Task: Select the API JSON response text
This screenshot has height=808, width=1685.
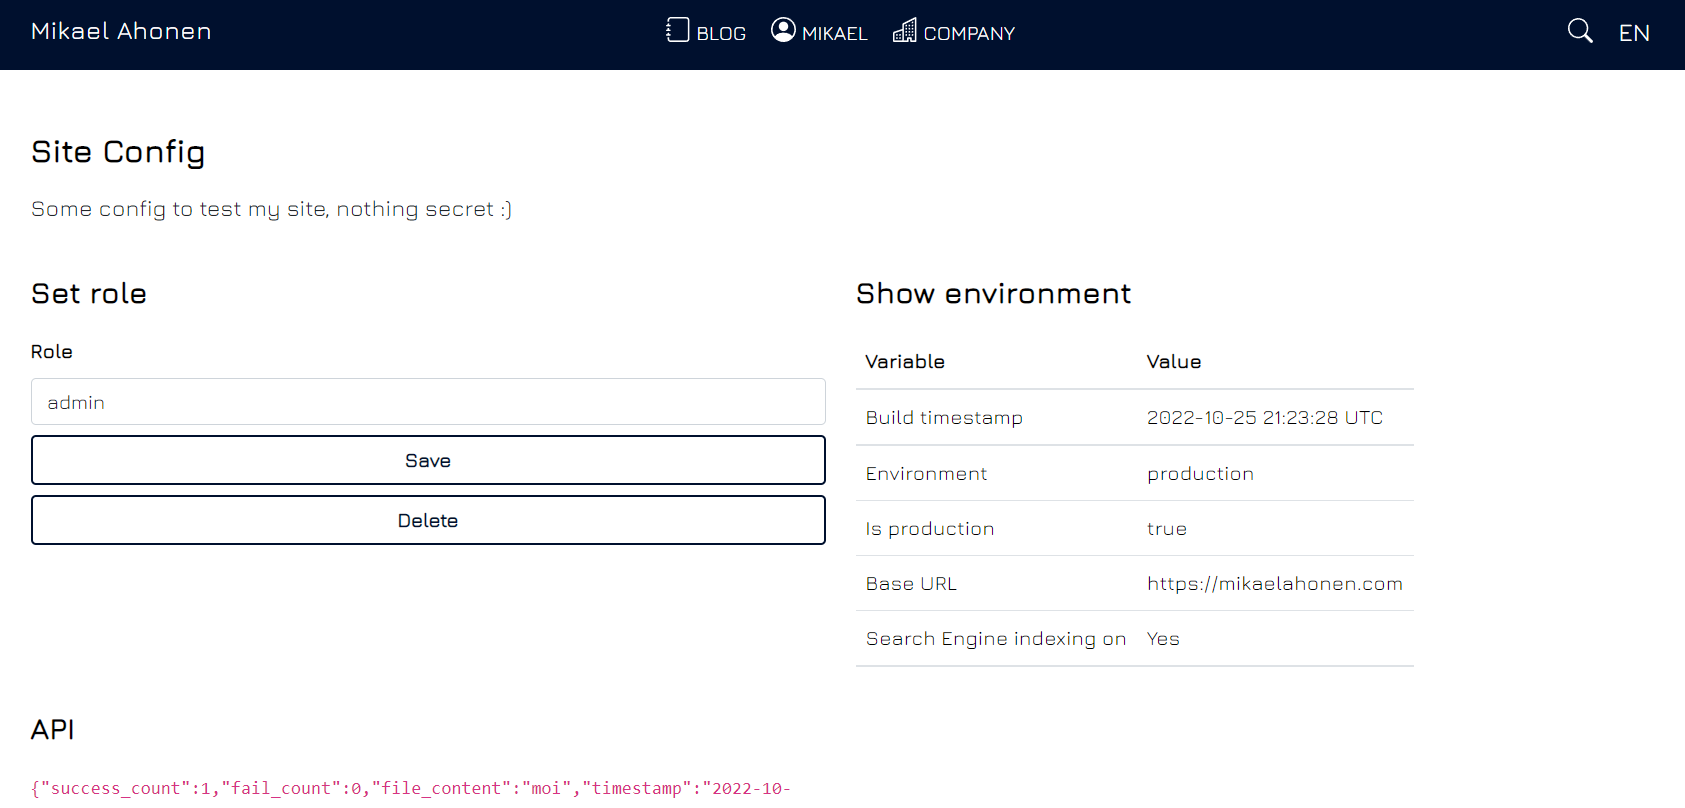Action: 411,789
